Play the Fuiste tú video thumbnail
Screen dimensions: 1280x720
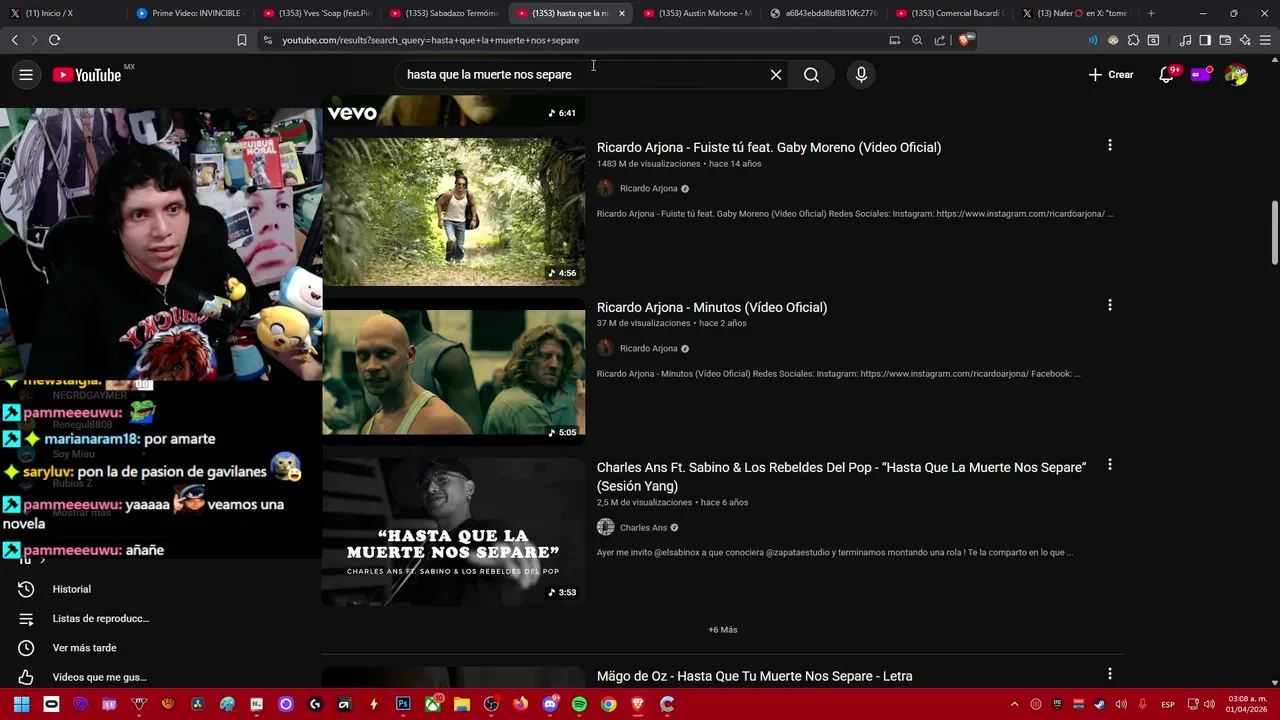(454, 212)
